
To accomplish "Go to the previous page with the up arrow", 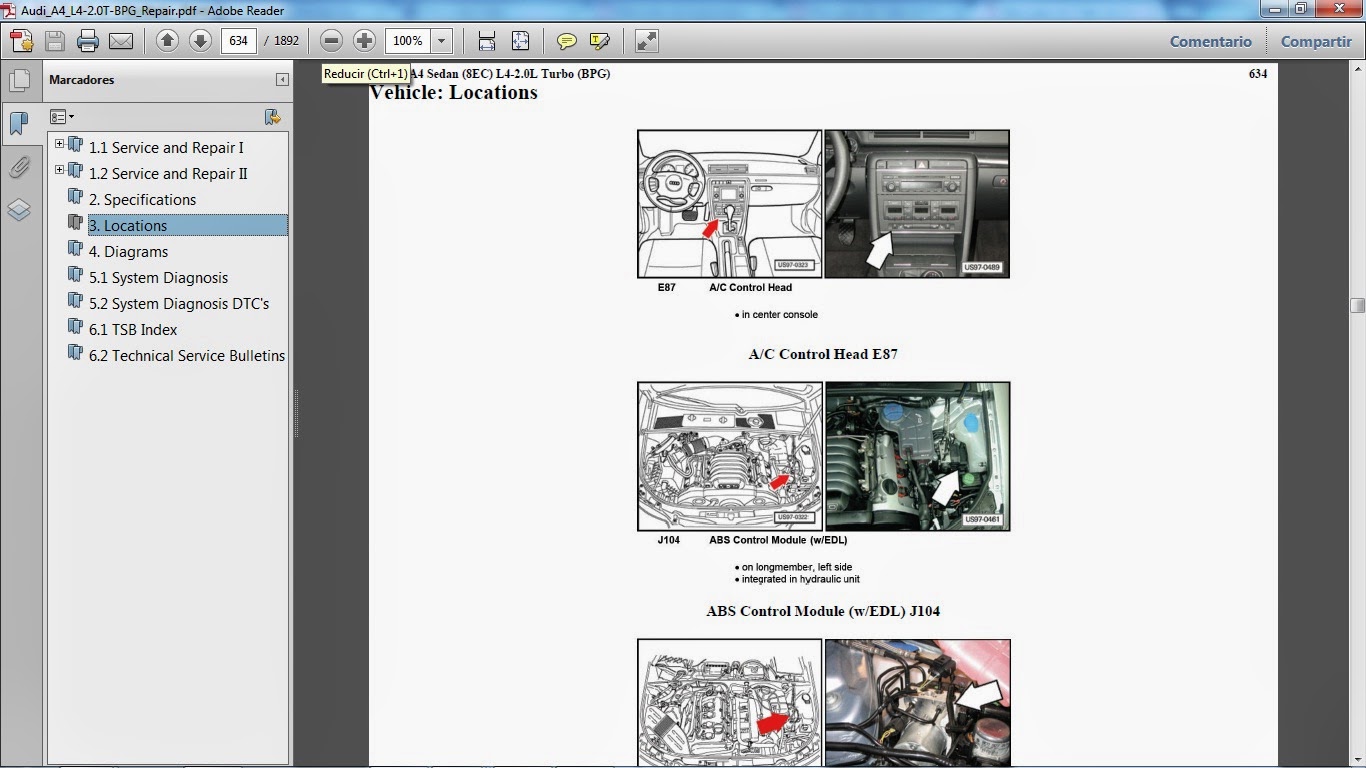I will tap(167, 41).
